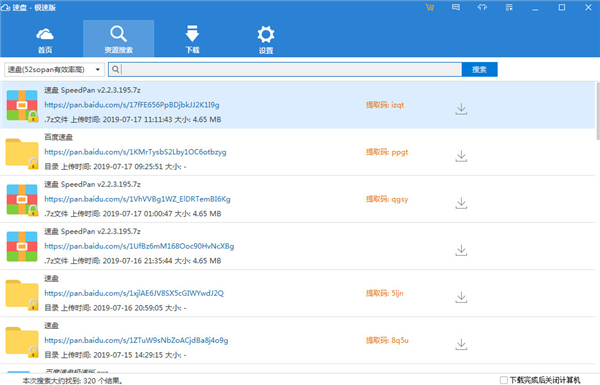The width and height of the screenshot is (600, 385).
Task: Download the folder with extraction code 5ljn
Action: click(461, 297)
